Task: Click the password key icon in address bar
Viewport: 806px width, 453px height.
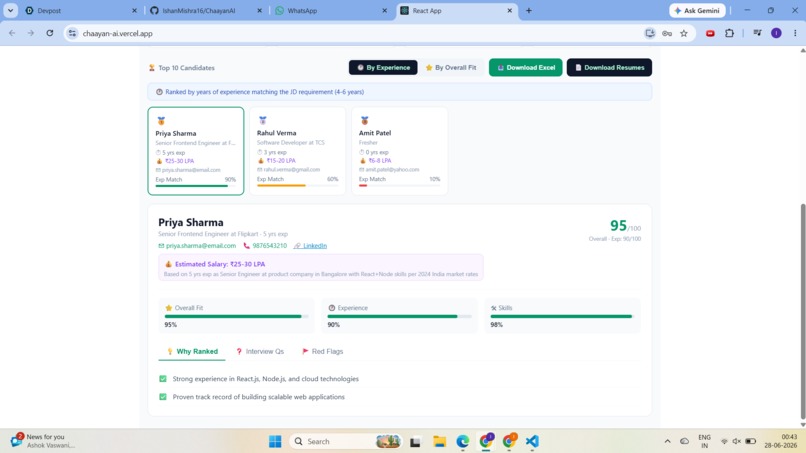Action: tap(667, 33)
